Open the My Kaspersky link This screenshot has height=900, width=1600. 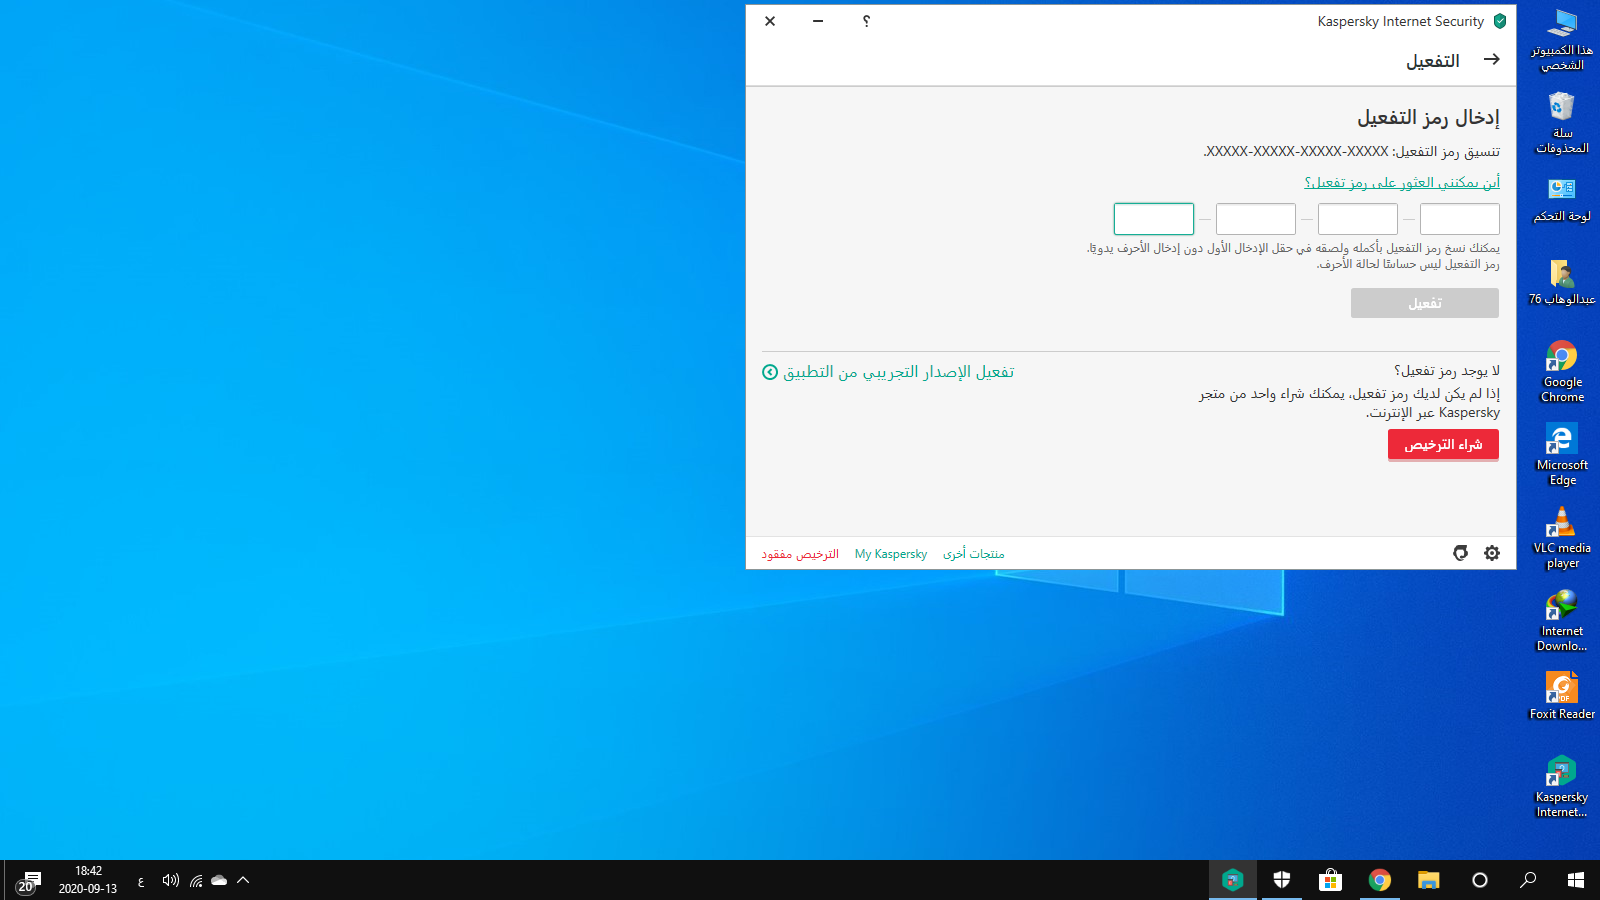891,554
